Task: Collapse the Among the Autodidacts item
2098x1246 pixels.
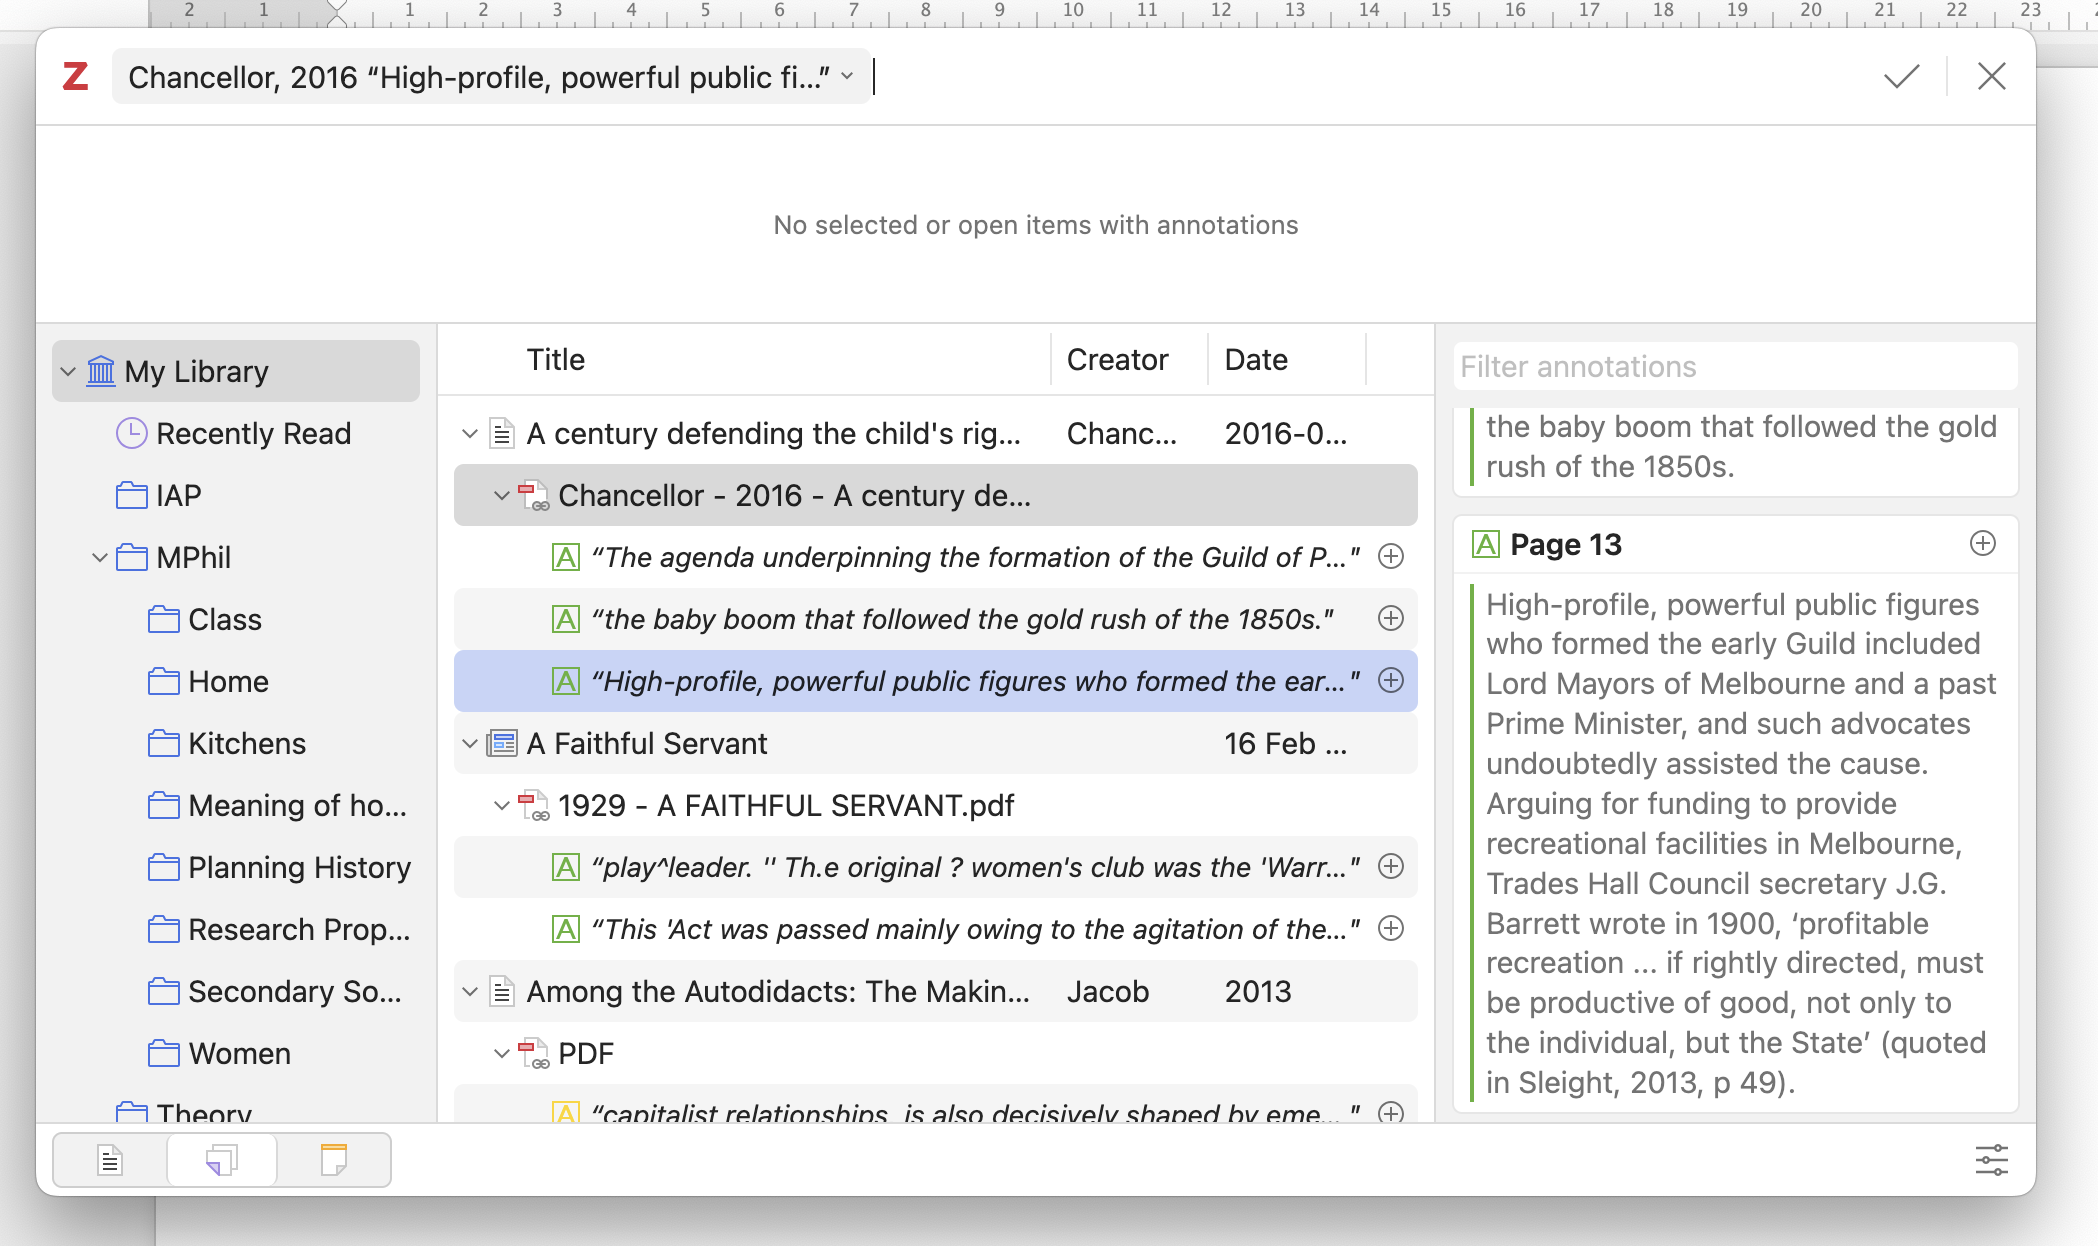Action: pyautogui.click(x=469, y=992)
